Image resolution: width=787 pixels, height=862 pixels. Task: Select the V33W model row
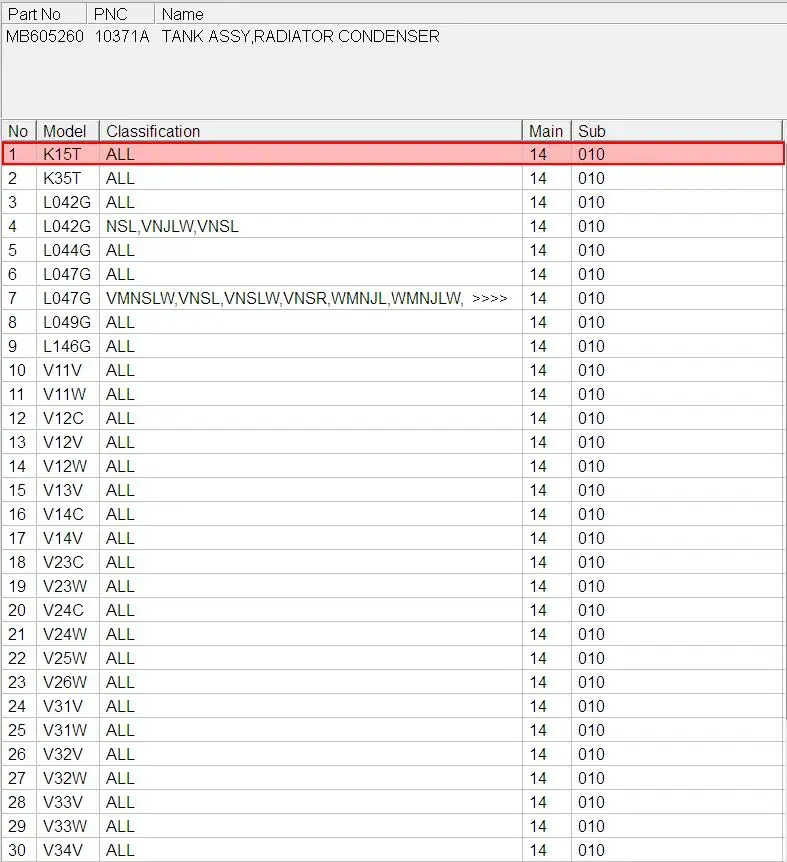click(393, 826)
